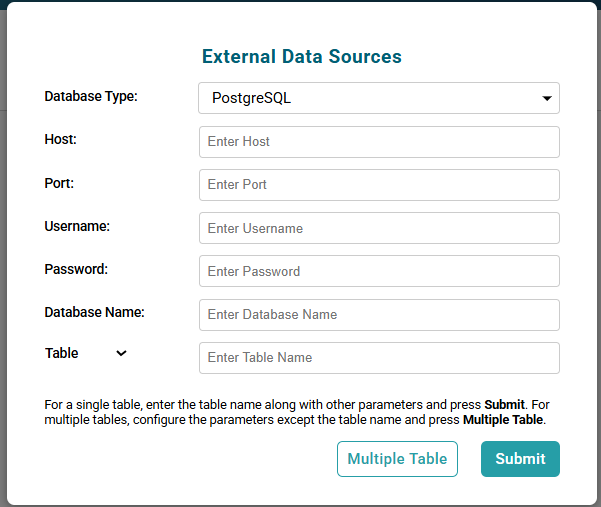Screen dimensions: 601x507
Task: Click into the Enter Port field
Action: point(379,185)
